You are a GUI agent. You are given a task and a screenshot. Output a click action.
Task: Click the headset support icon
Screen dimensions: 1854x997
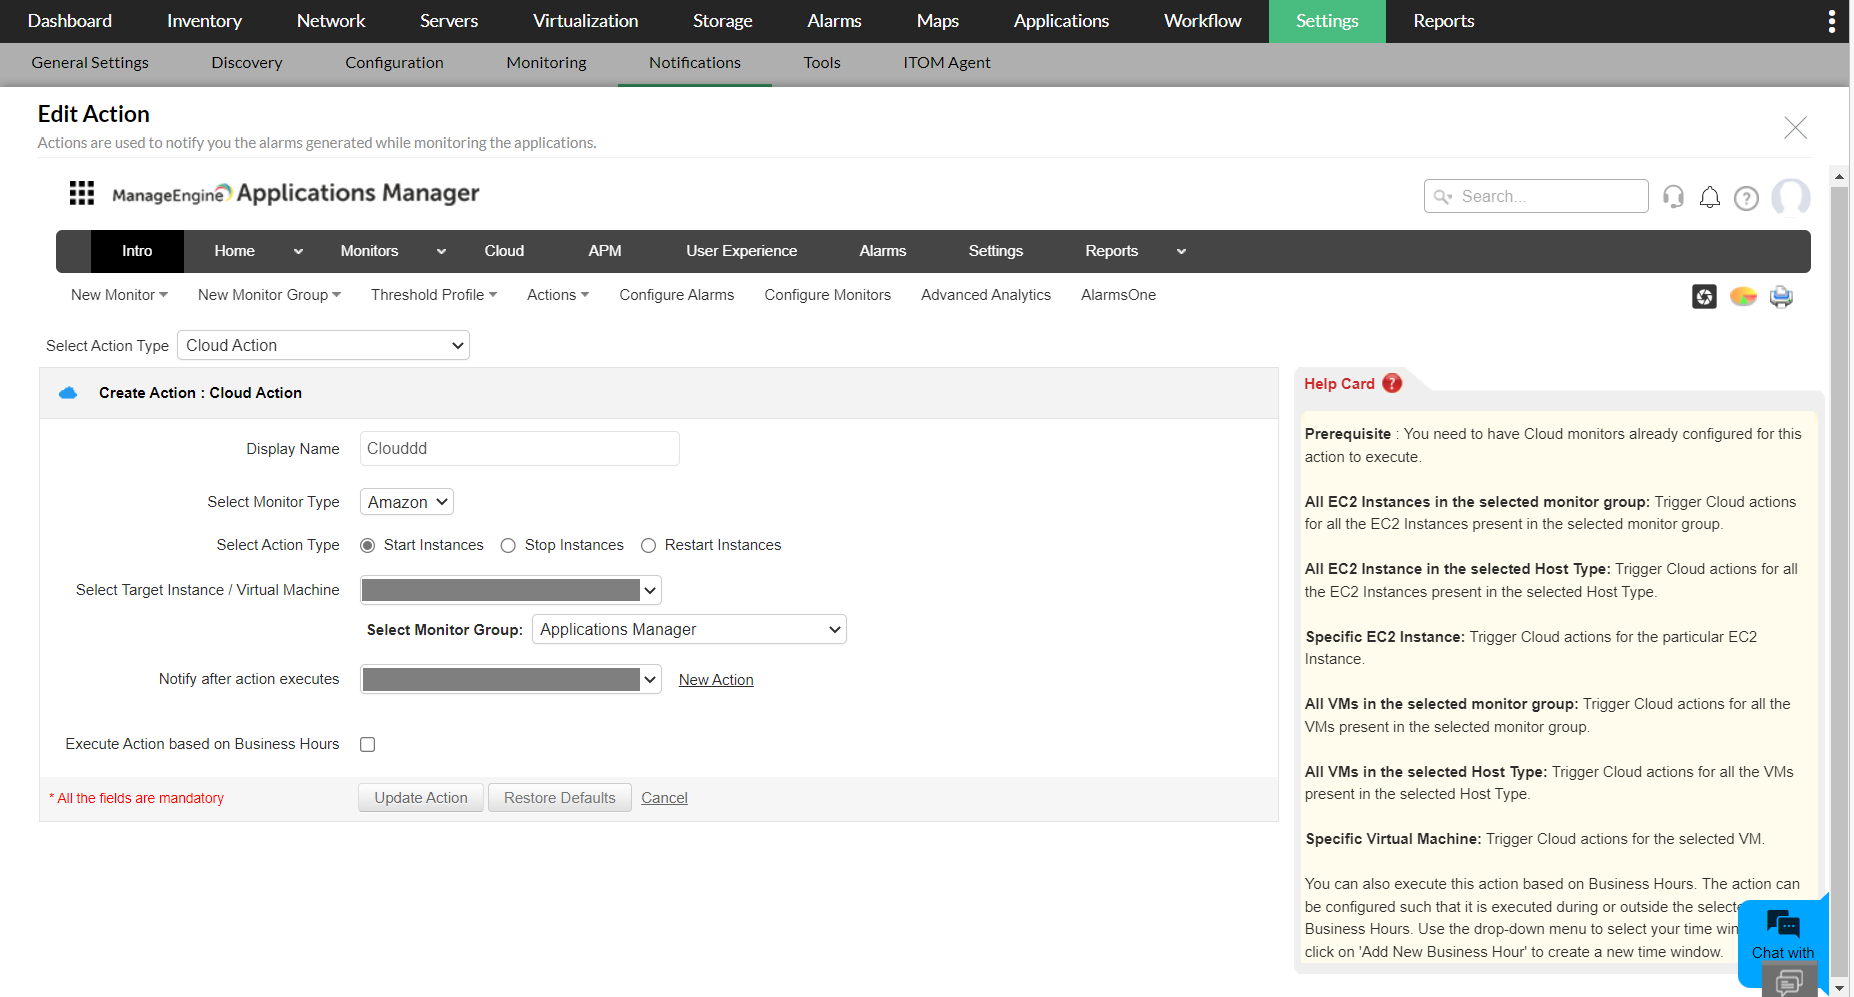1672,196
